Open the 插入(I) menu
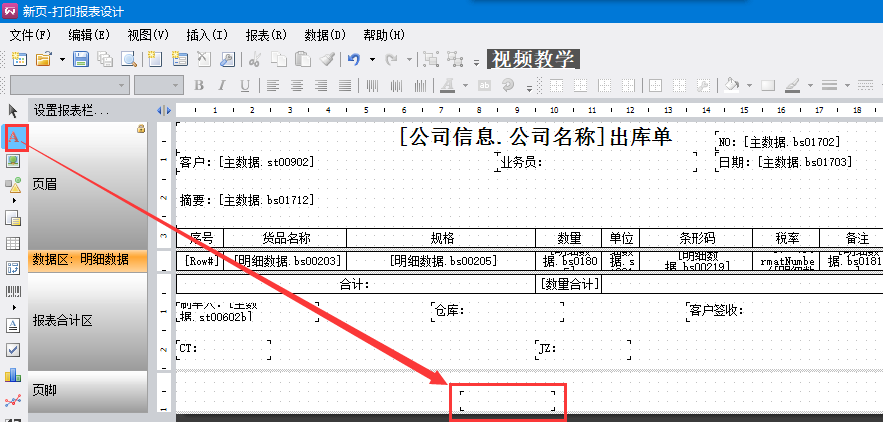Viewport: 883px width, 422px height. point(207,34)
